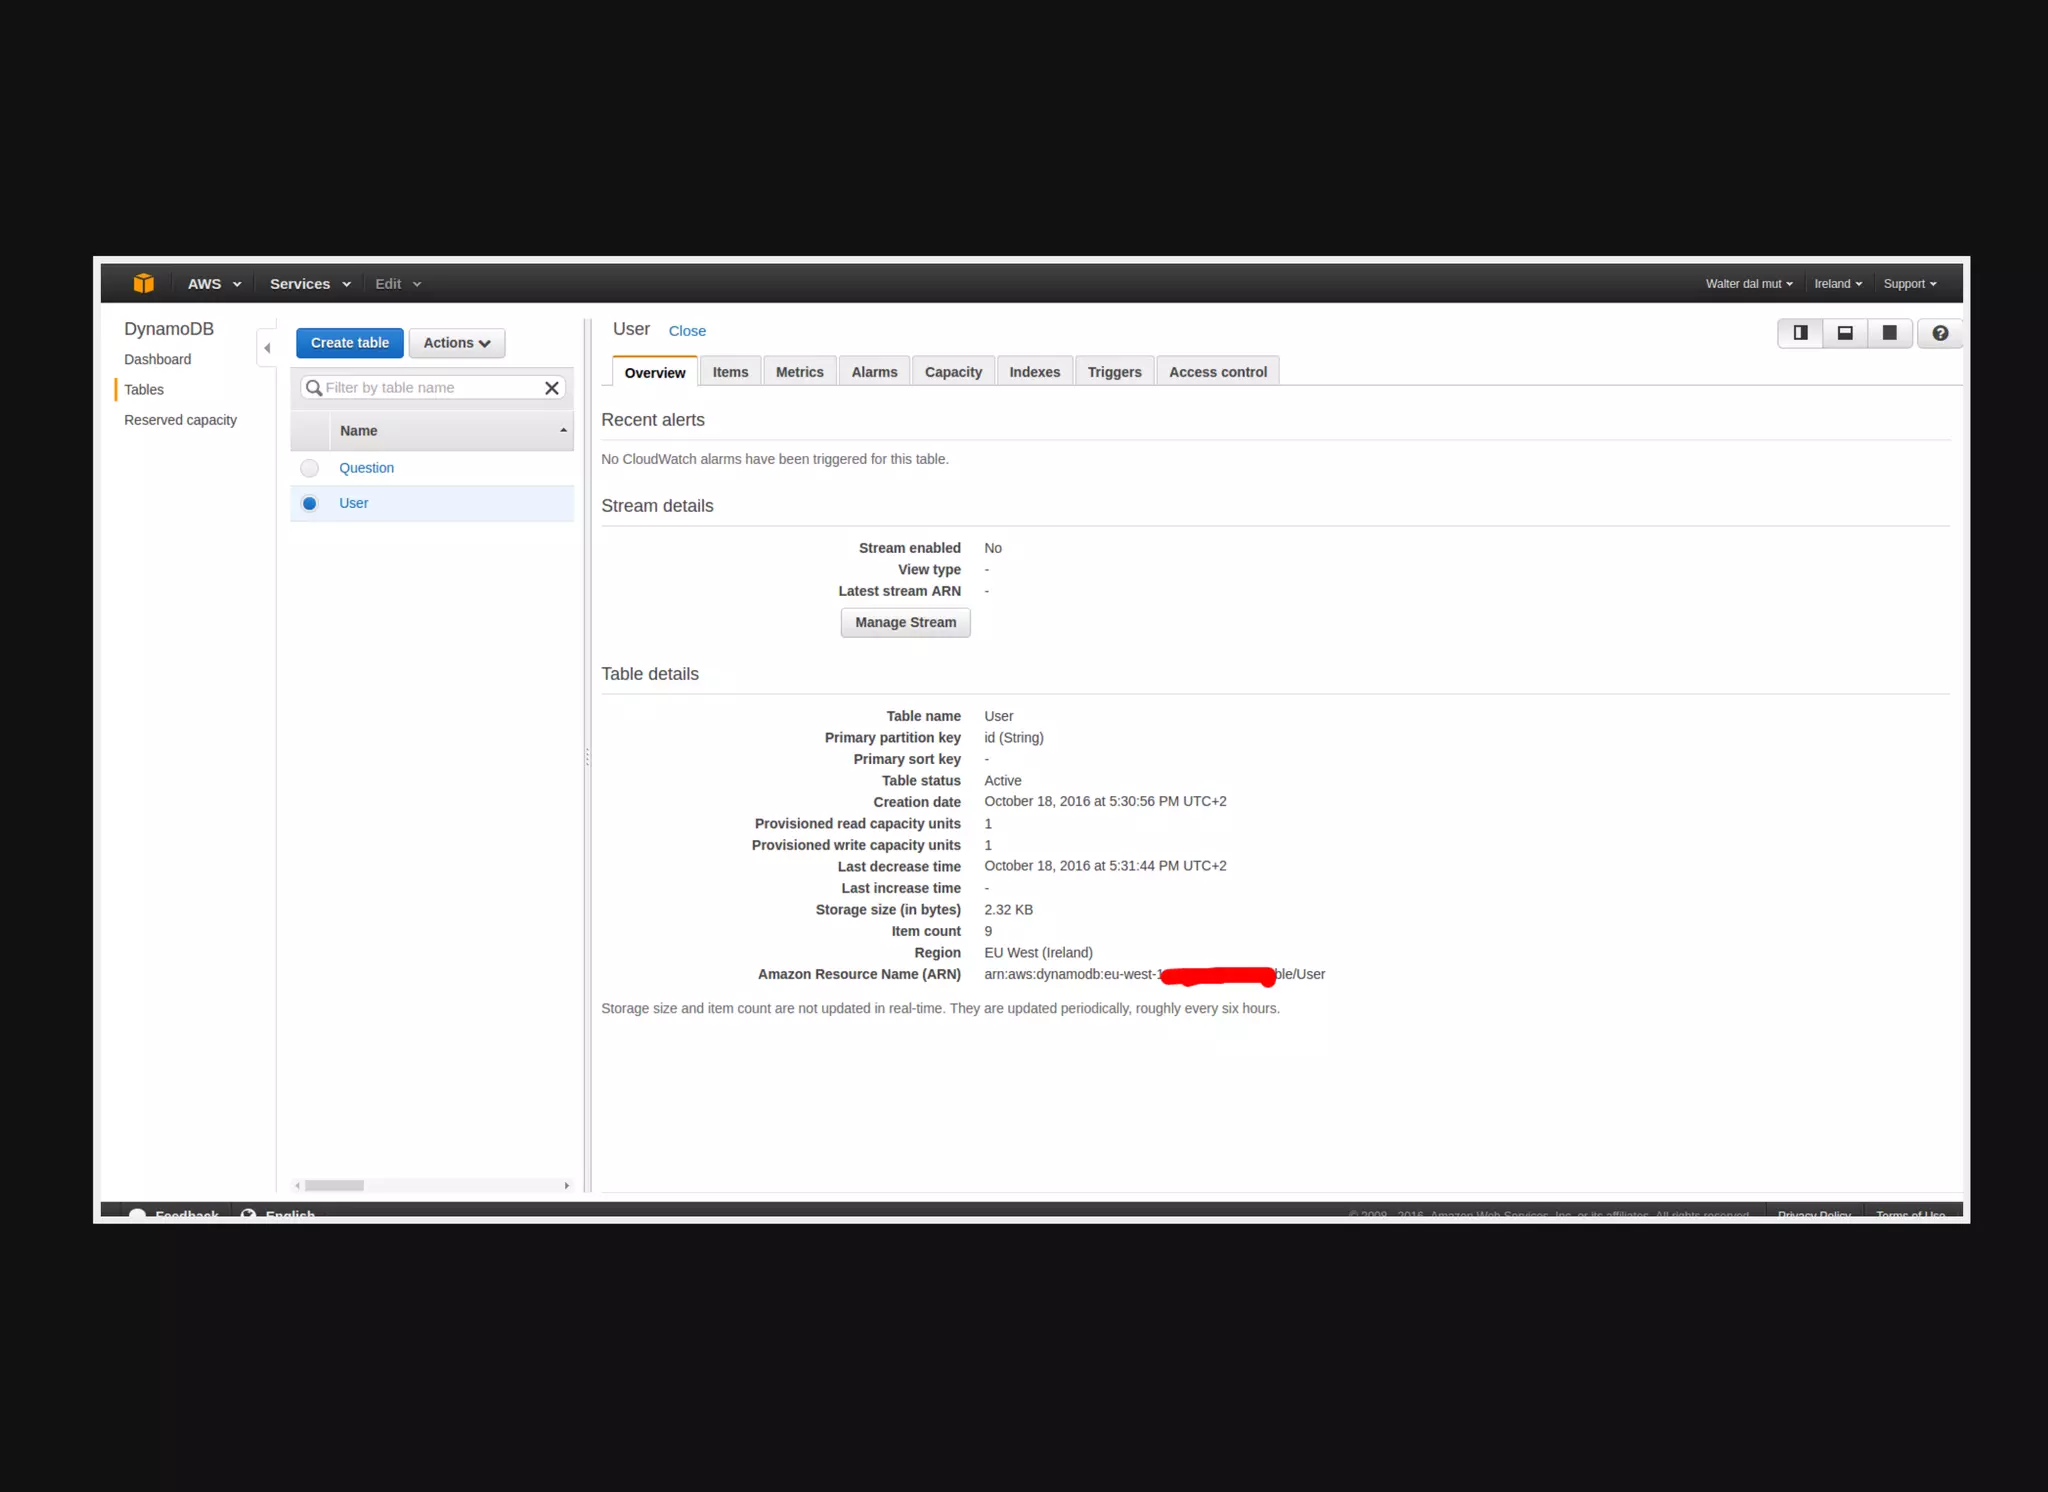This screenshot has width=2048, height=1492.
Task: Sort tables by Name column arrow
Action: (563, 431)
